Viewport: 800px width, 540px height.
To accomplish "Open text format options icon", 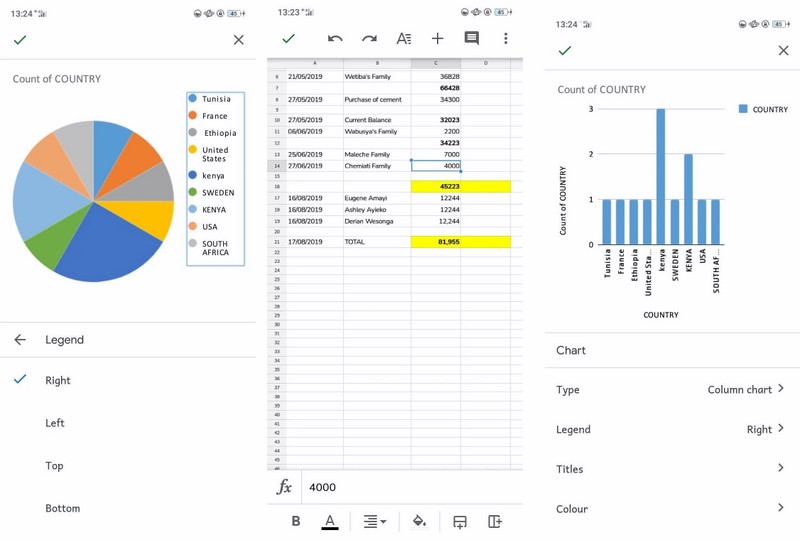I will pos(404,38).
